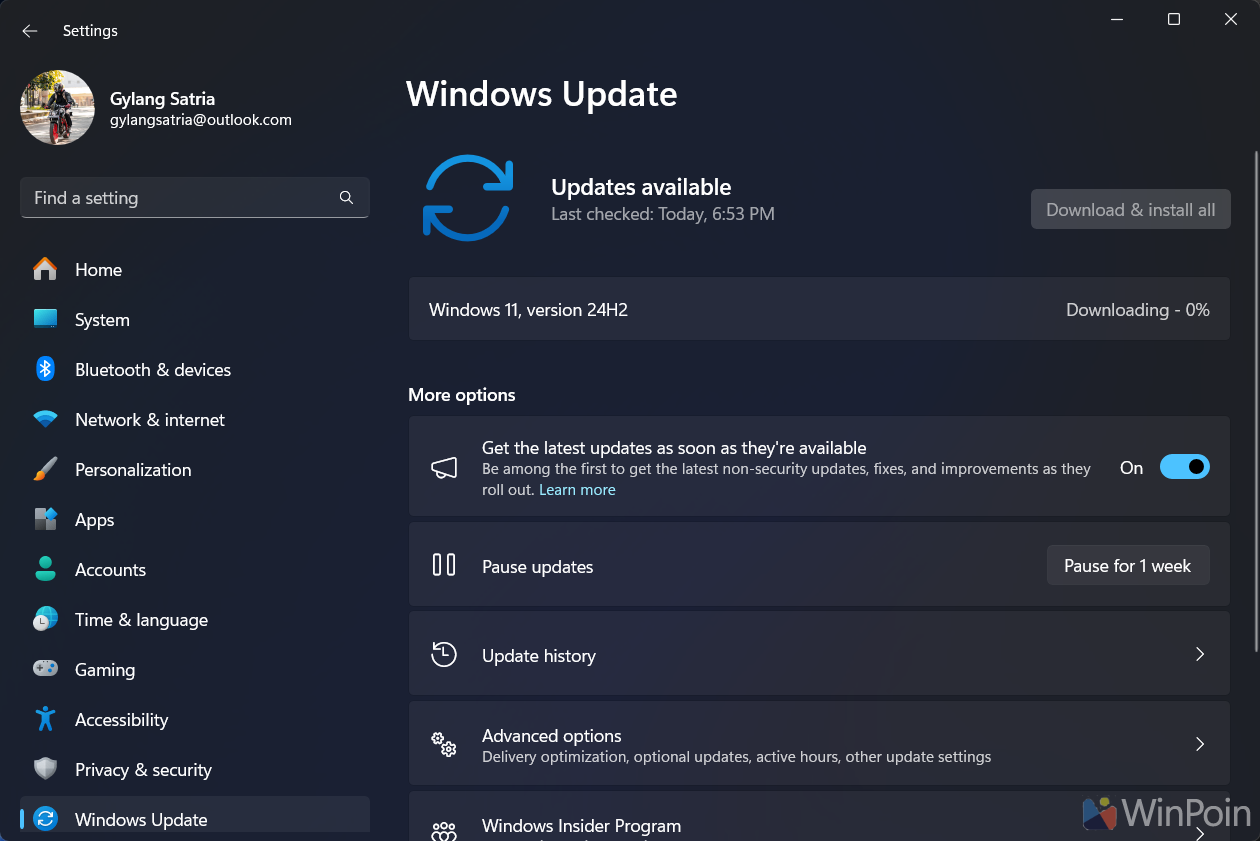Click the Windows Insider Program icon
The height and width of the screenshot is (841, 1260).
[444, 831]
